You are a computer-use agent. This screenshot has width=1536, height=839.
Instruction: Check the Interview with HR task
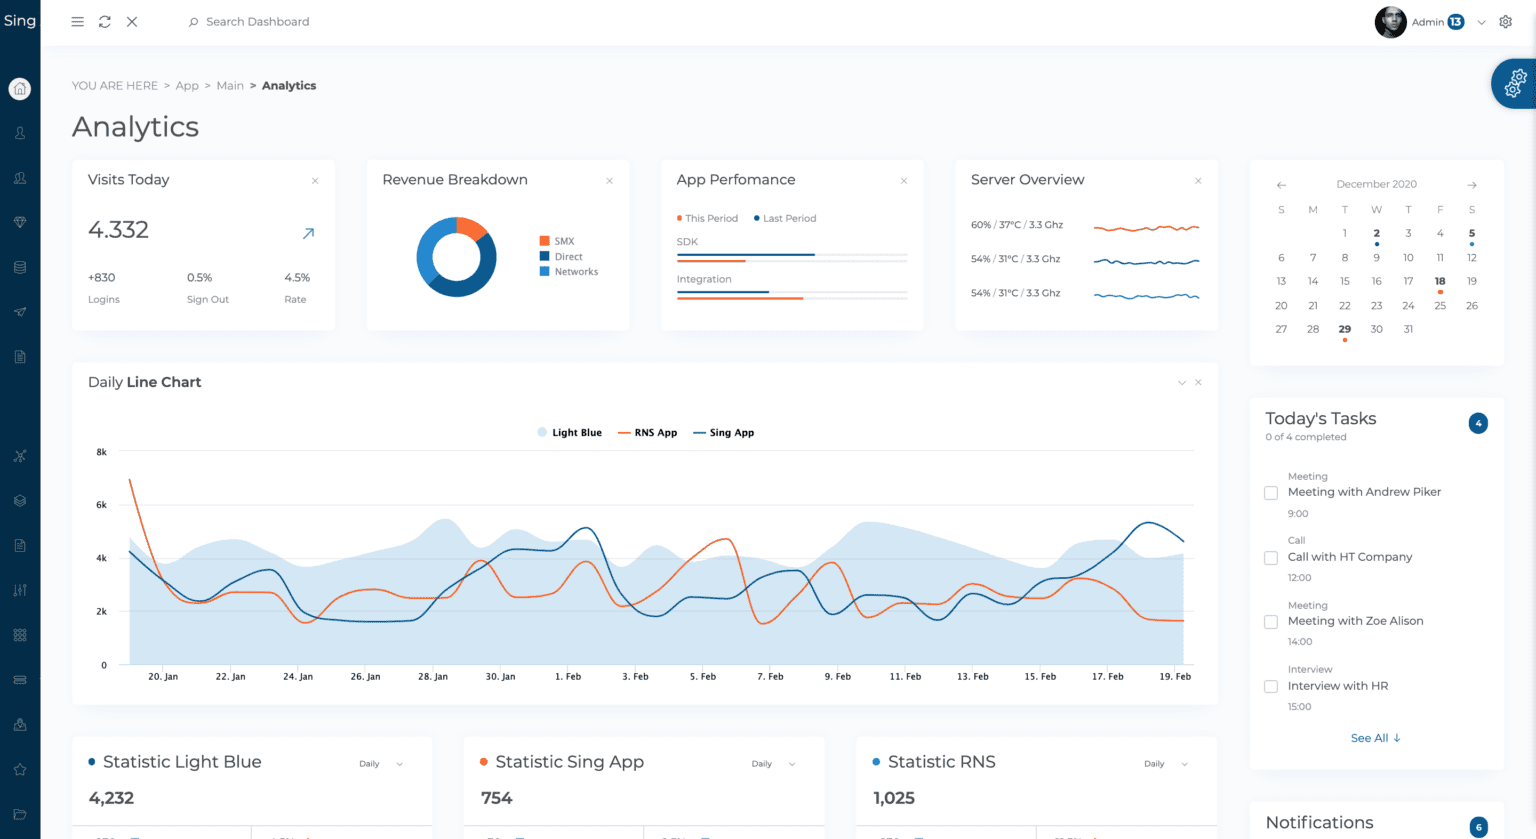point(1271,687)
